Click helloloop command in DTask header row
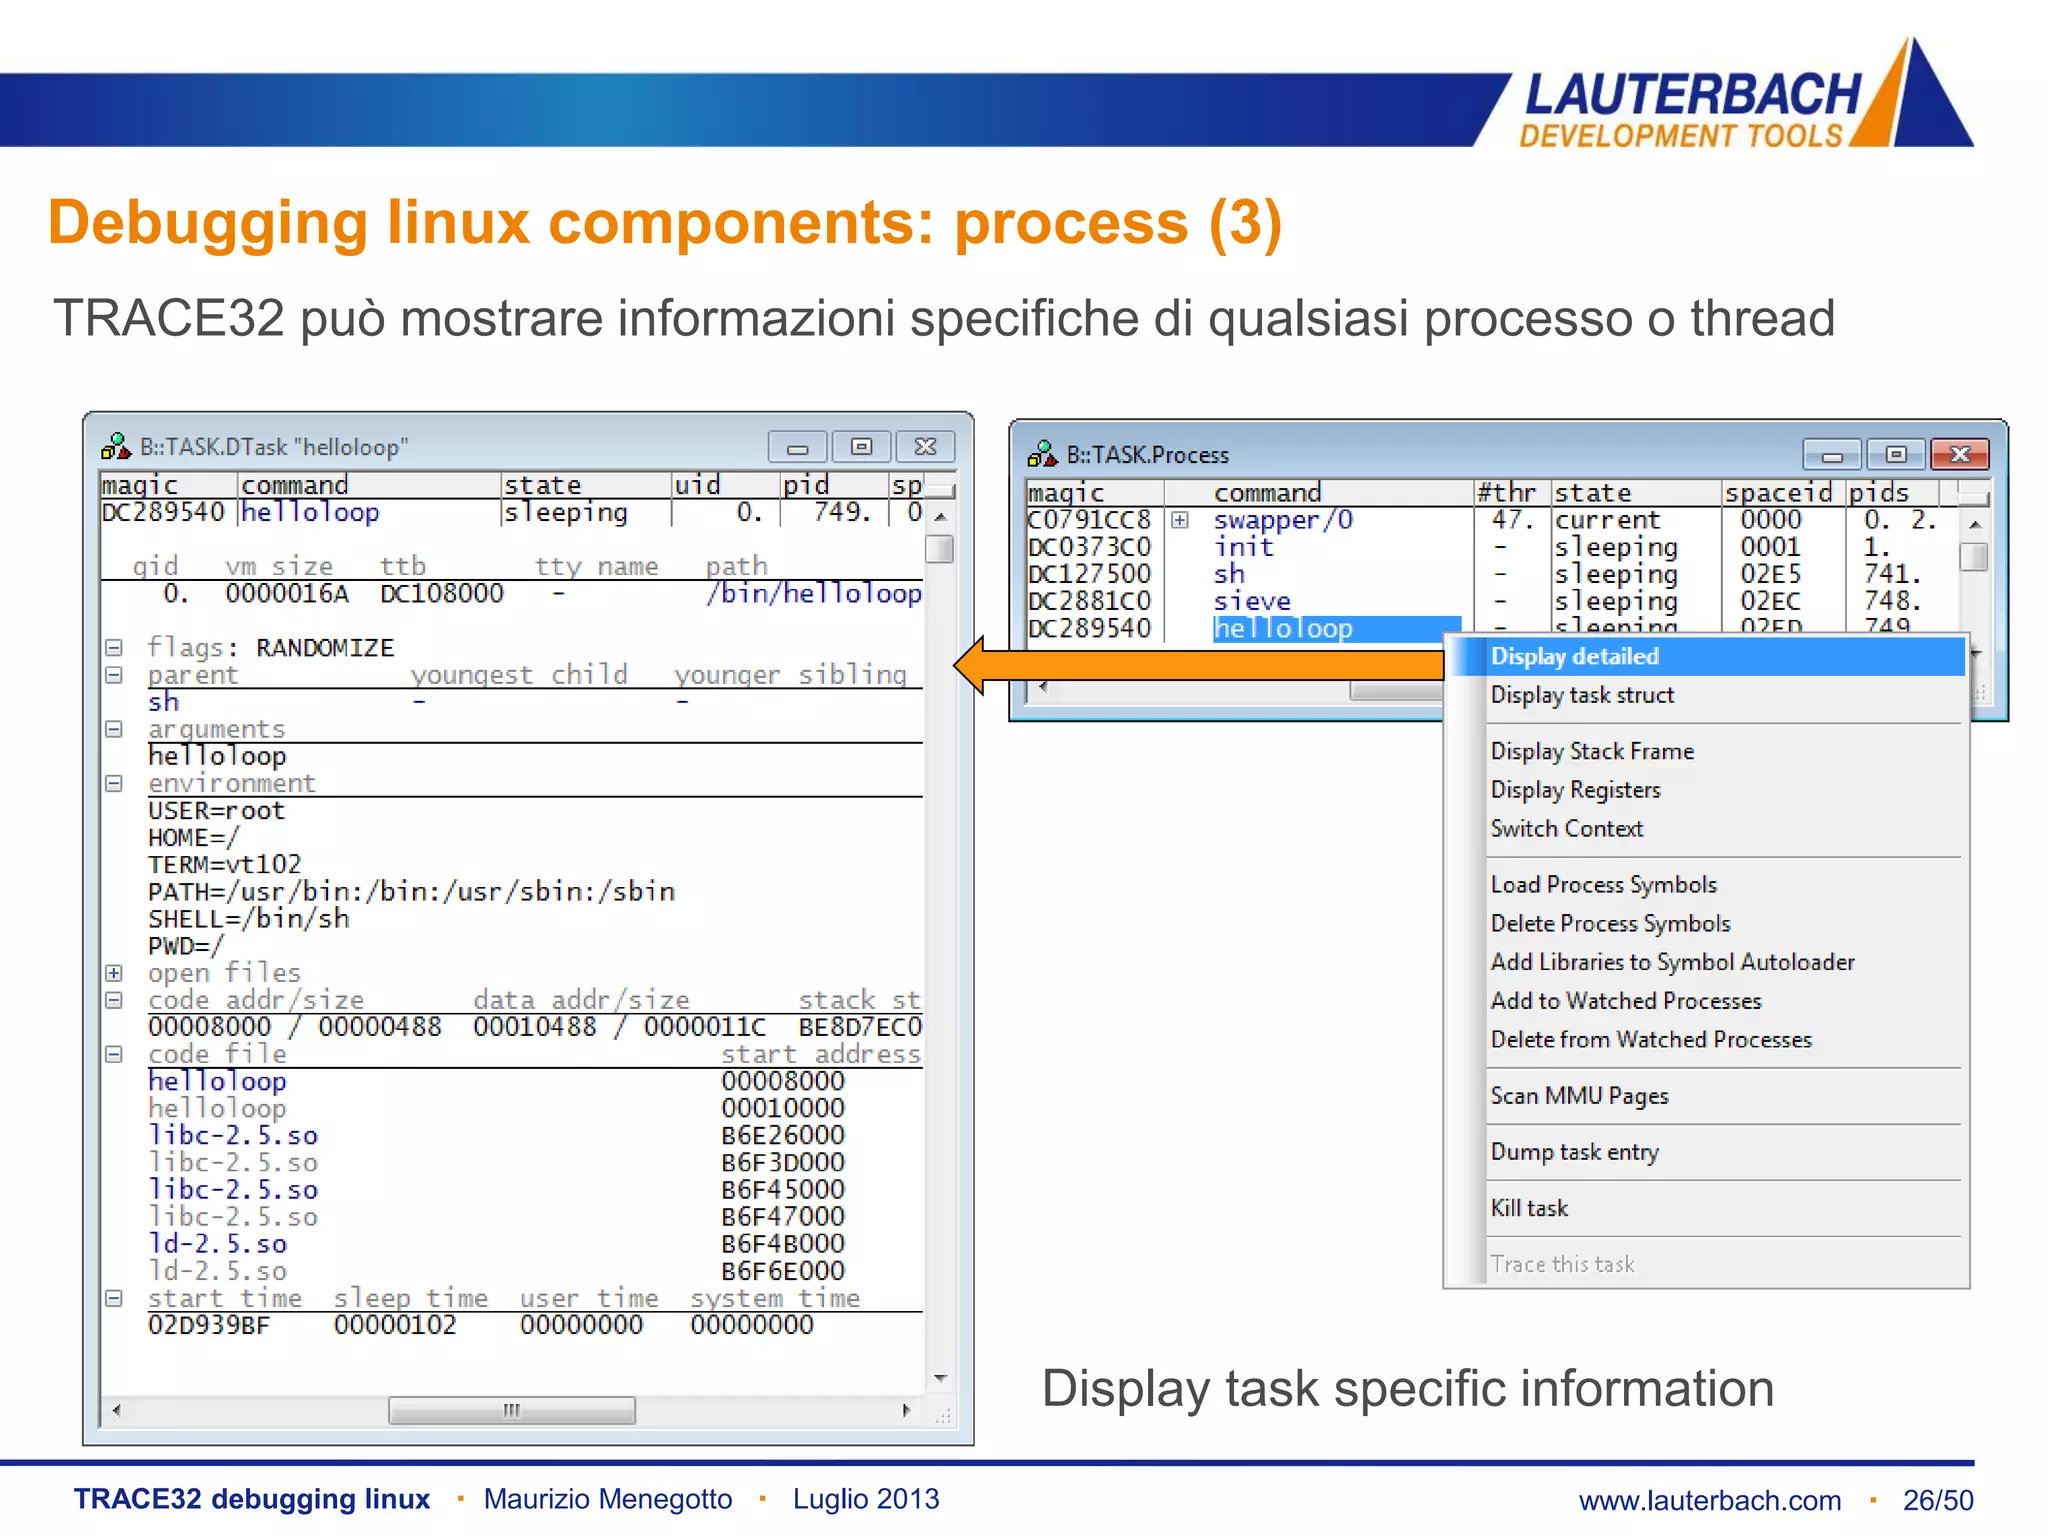 (x=310, y=513)
